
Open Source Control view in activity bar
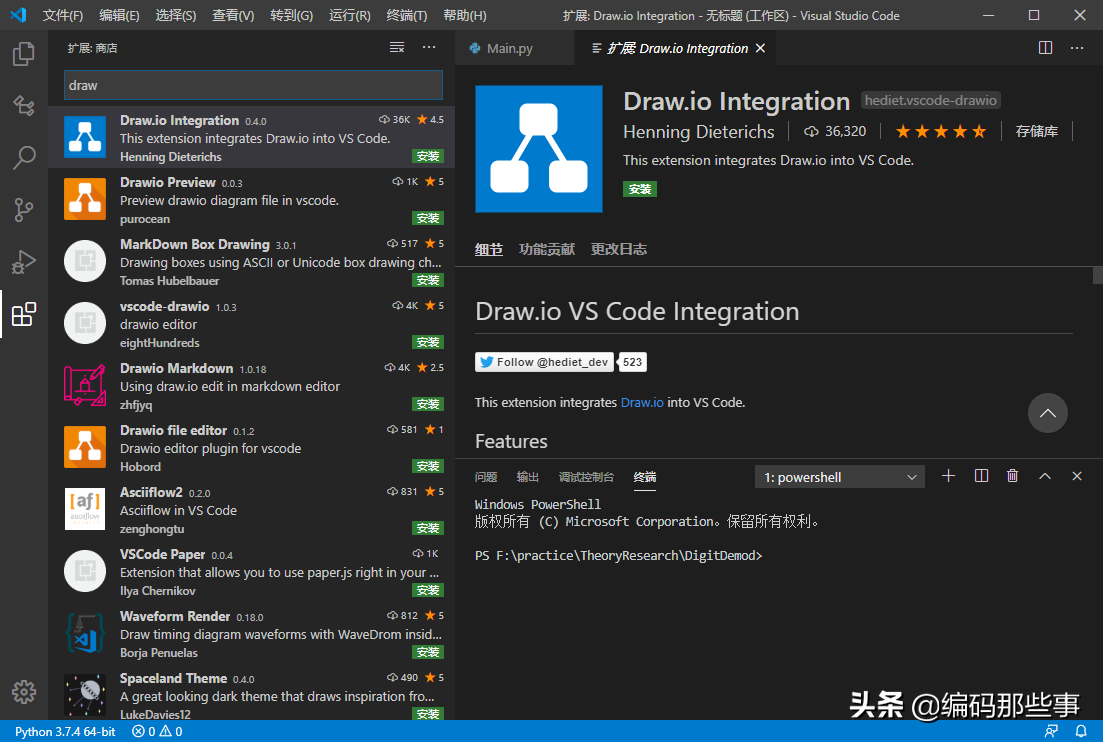(24, 210)
